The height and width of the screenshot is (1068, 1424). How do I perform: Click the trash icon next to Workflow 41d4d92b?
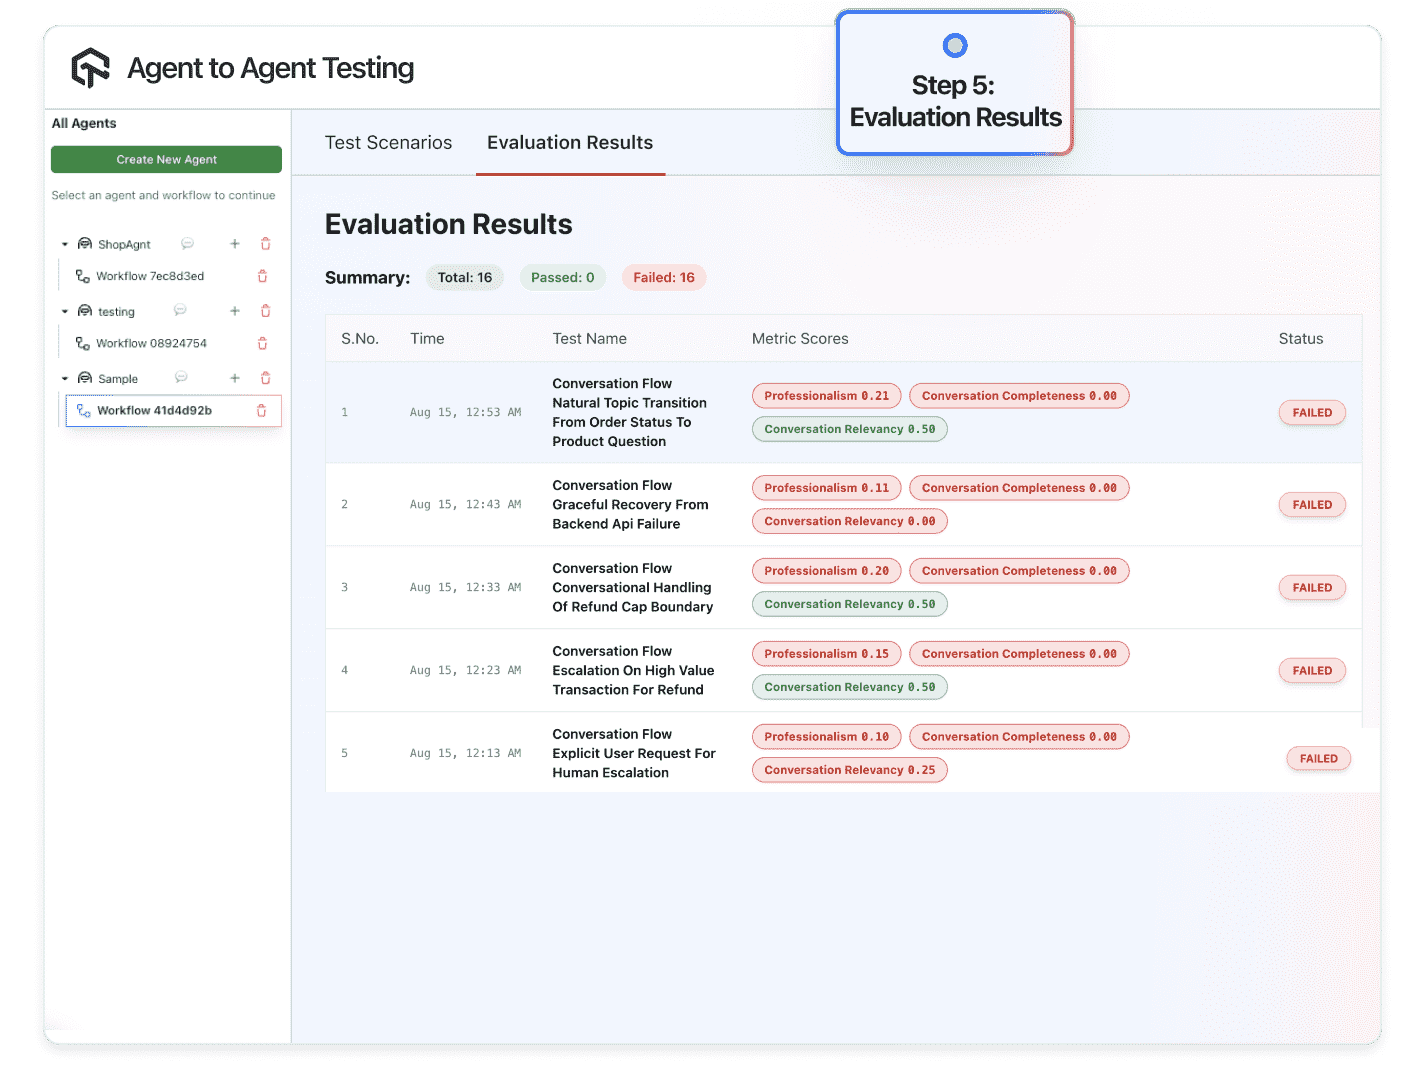tap(262, 410)
